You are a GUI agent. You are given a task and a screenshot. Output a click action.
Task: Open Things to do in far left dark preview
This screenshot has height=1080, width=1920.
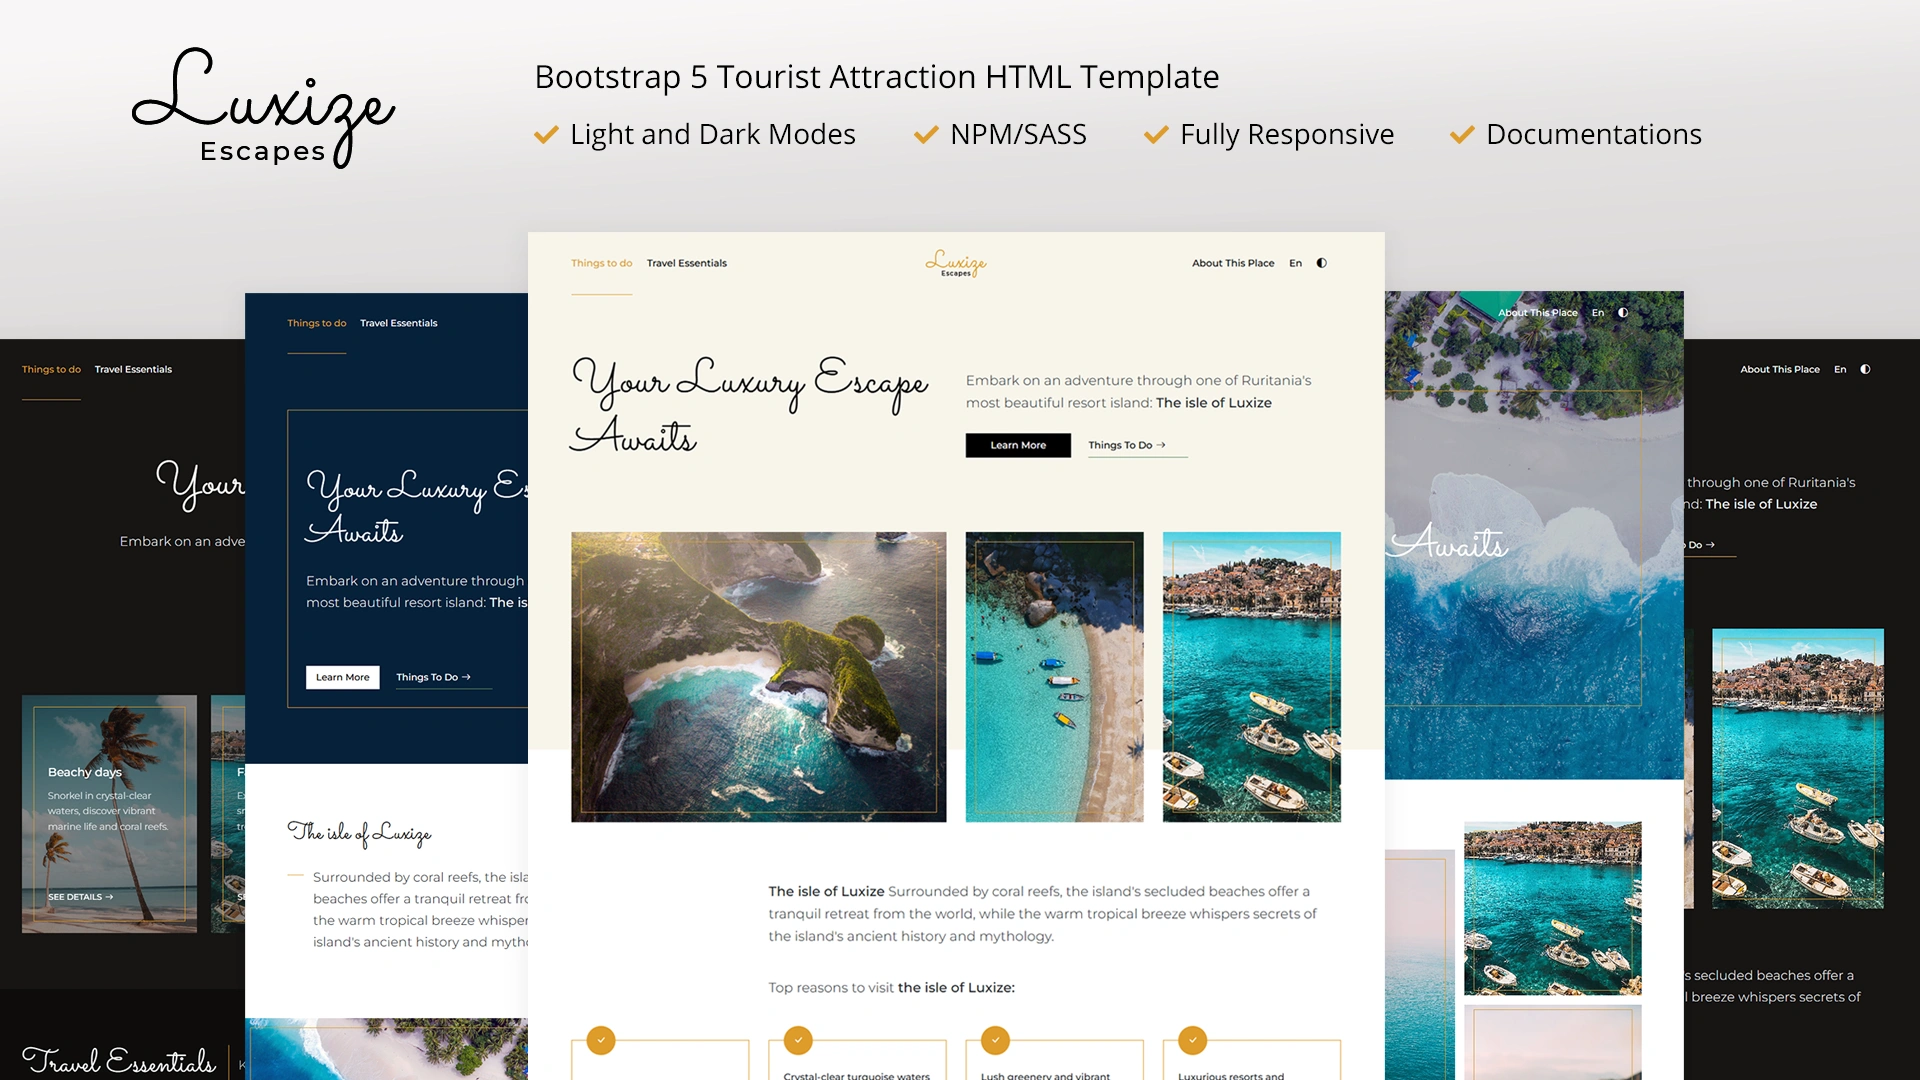coord(52,369)
